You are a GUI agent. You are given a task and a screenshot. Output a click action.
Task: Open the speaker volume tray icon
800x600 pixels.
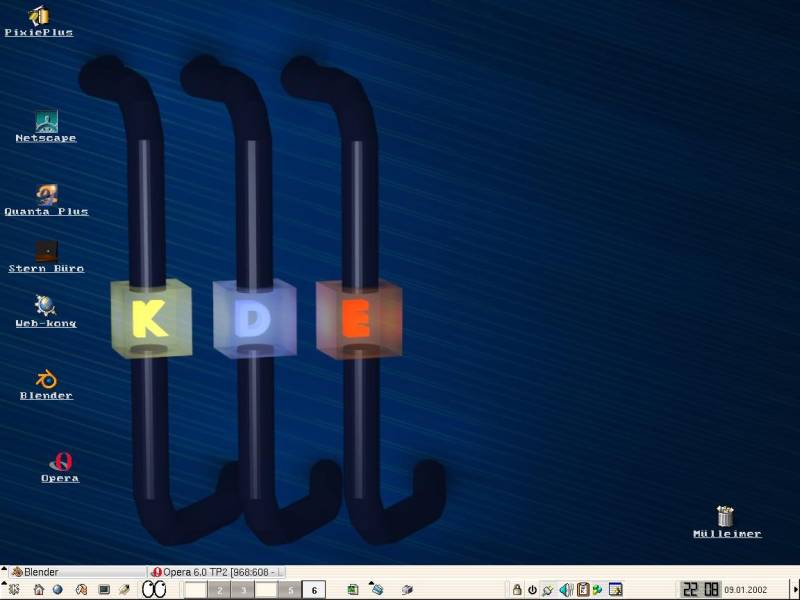pyautogui.click(x=566, y=590)
